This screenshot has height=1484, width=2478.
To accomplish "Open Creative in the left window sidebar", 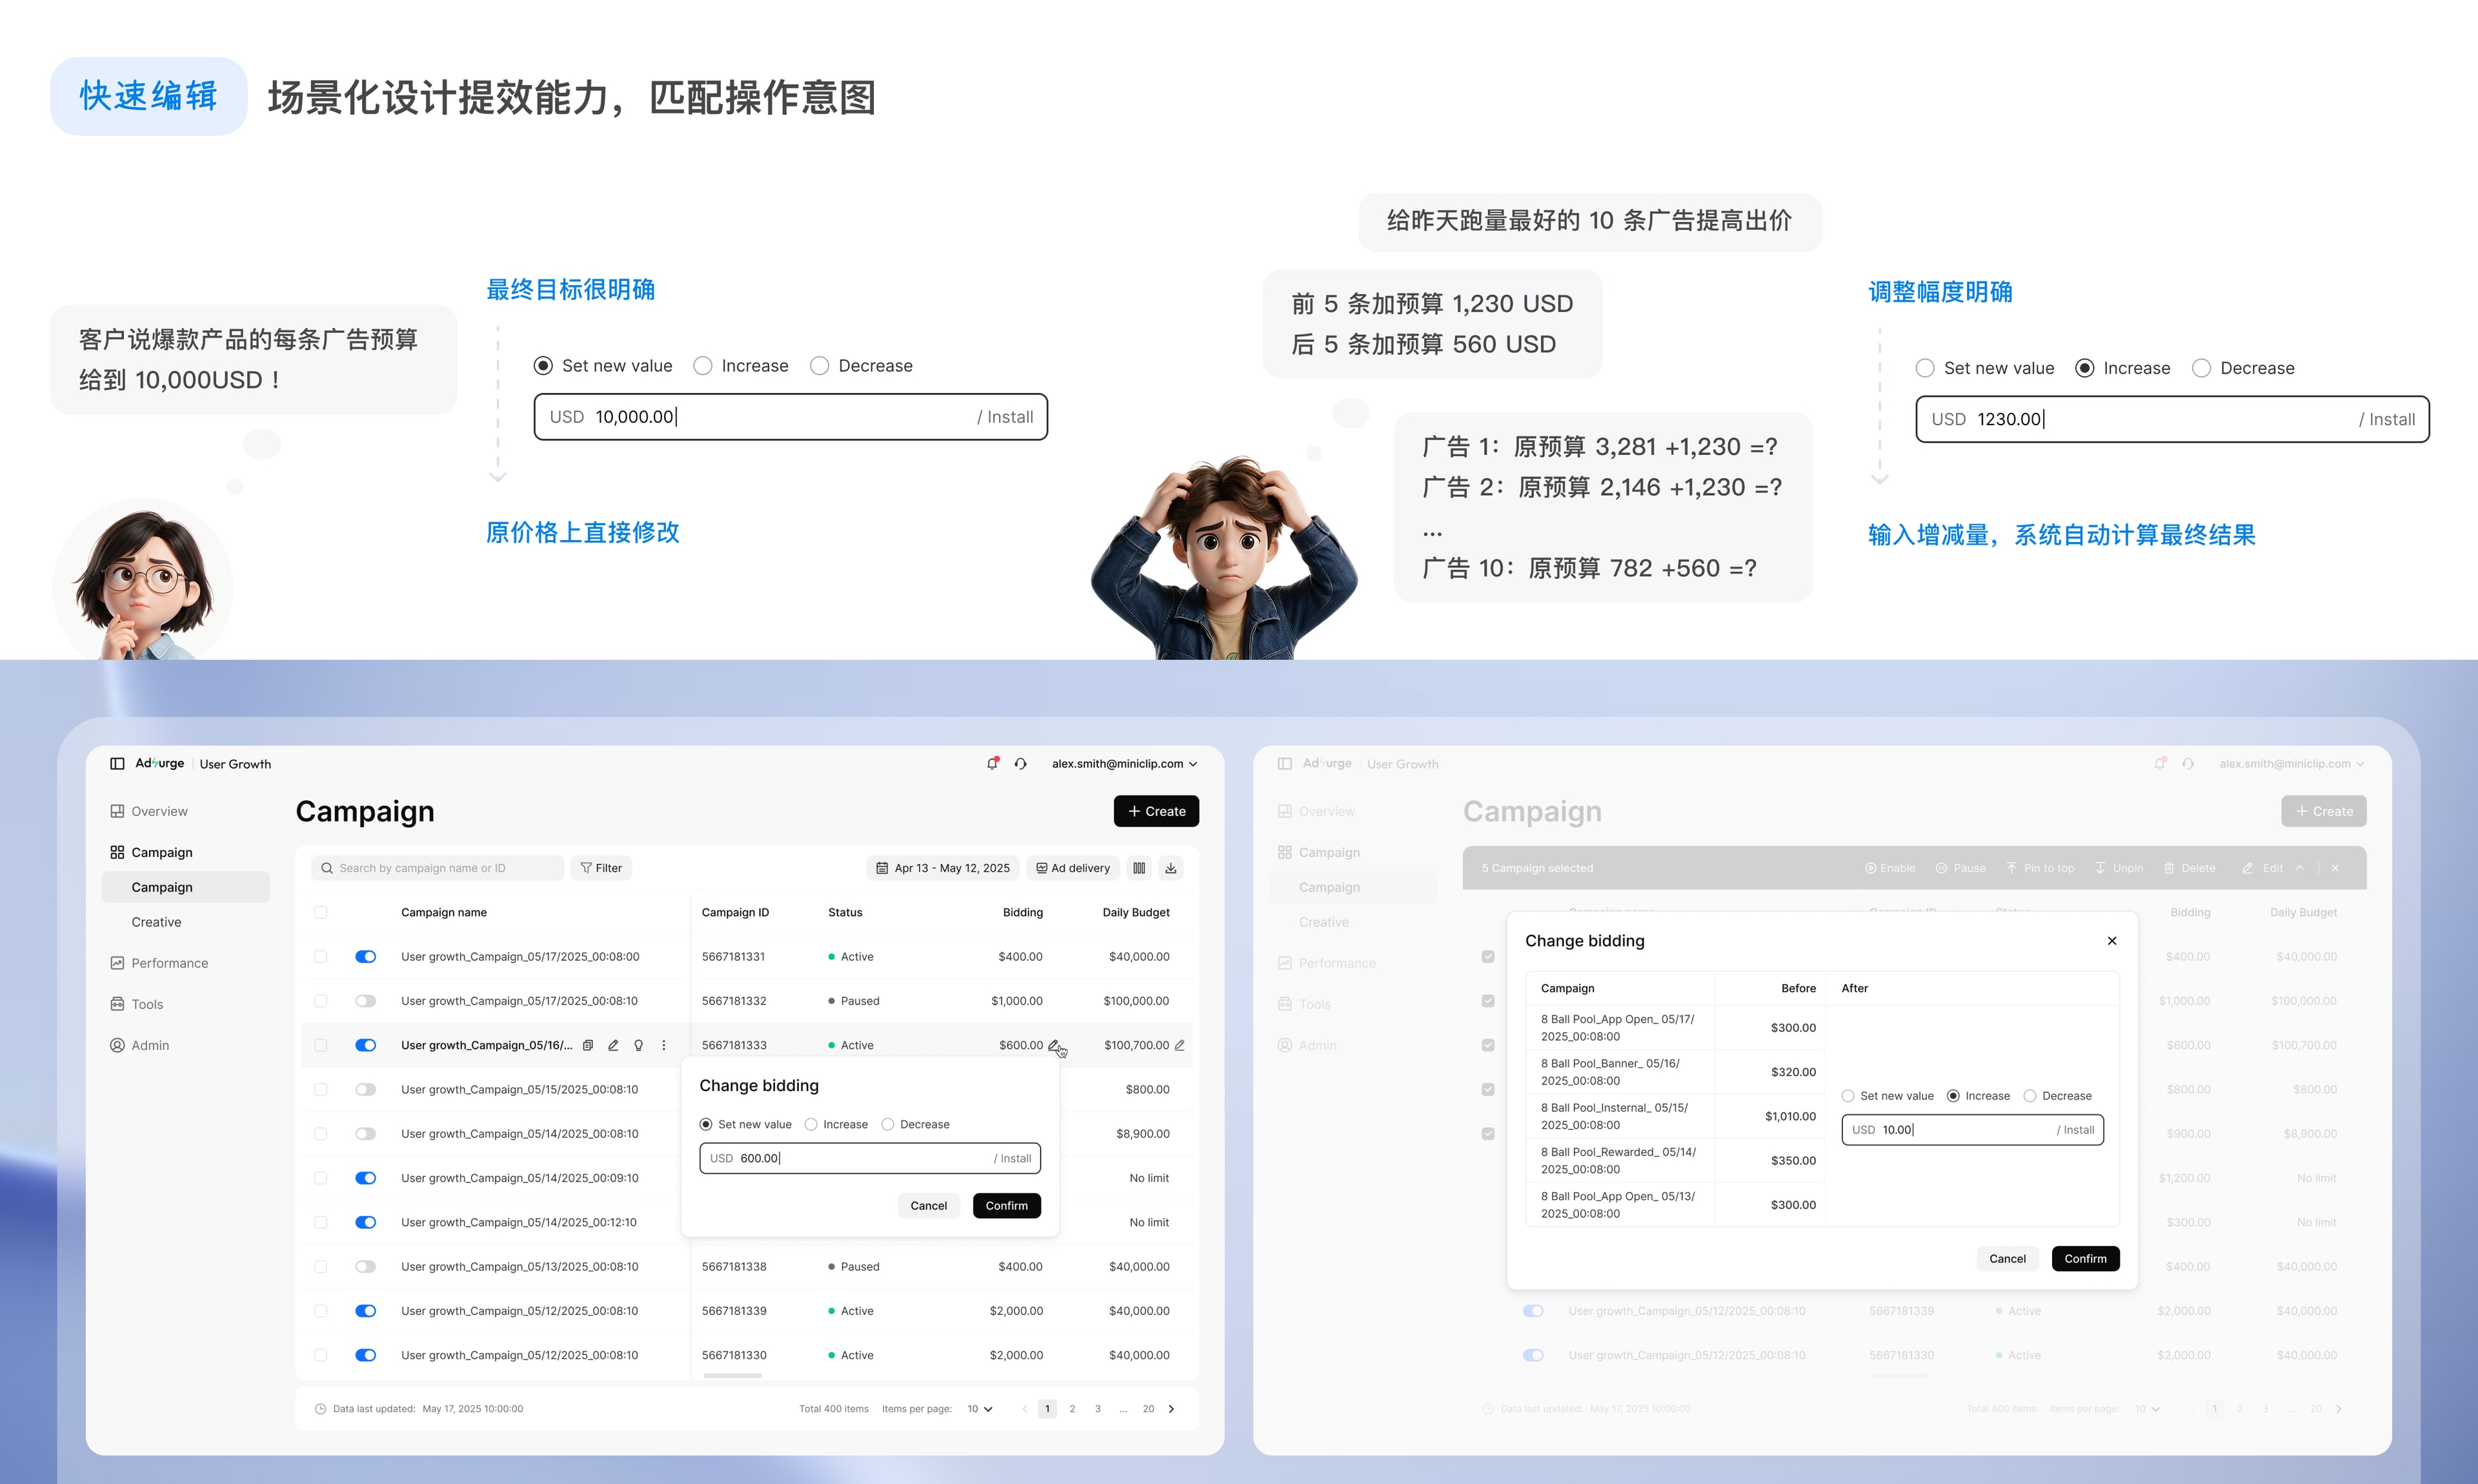I will click(x=157, y=922).
